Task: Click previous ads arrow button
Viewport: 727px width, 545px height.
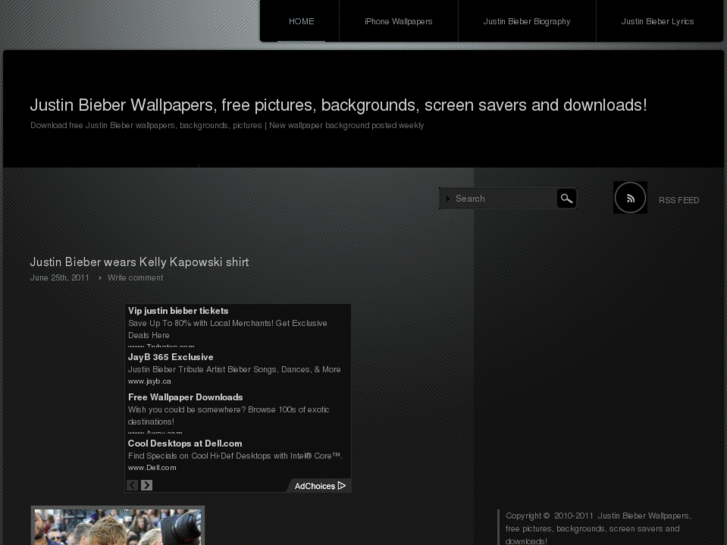Action: [x=132, y=485]
